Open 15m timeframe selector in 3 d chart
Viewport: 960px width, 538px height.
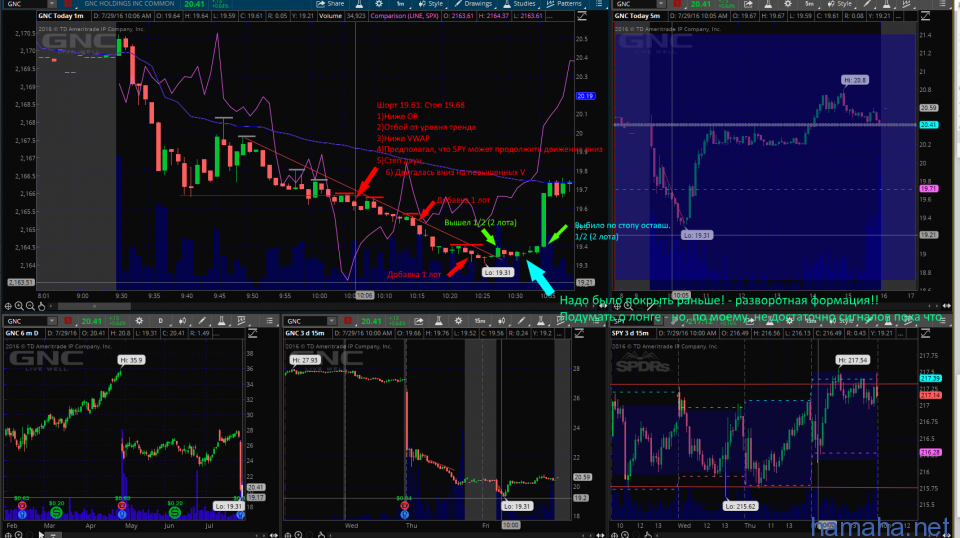481,321
